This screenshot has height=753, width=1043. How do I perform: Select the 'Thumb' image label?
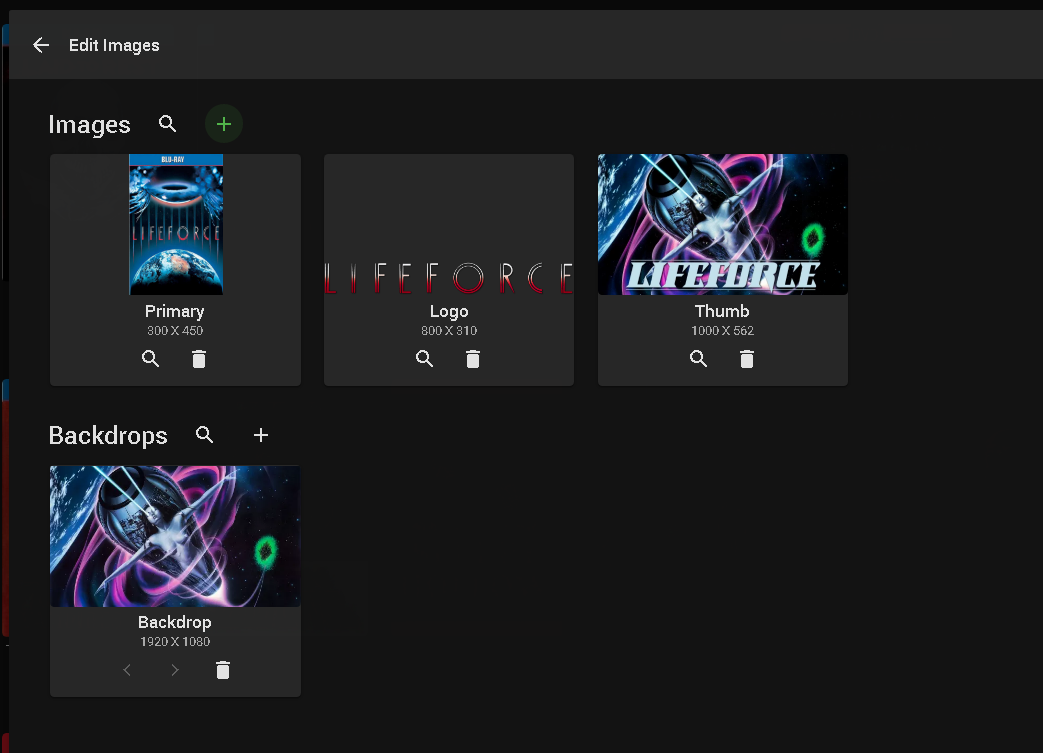click(722, 311)
